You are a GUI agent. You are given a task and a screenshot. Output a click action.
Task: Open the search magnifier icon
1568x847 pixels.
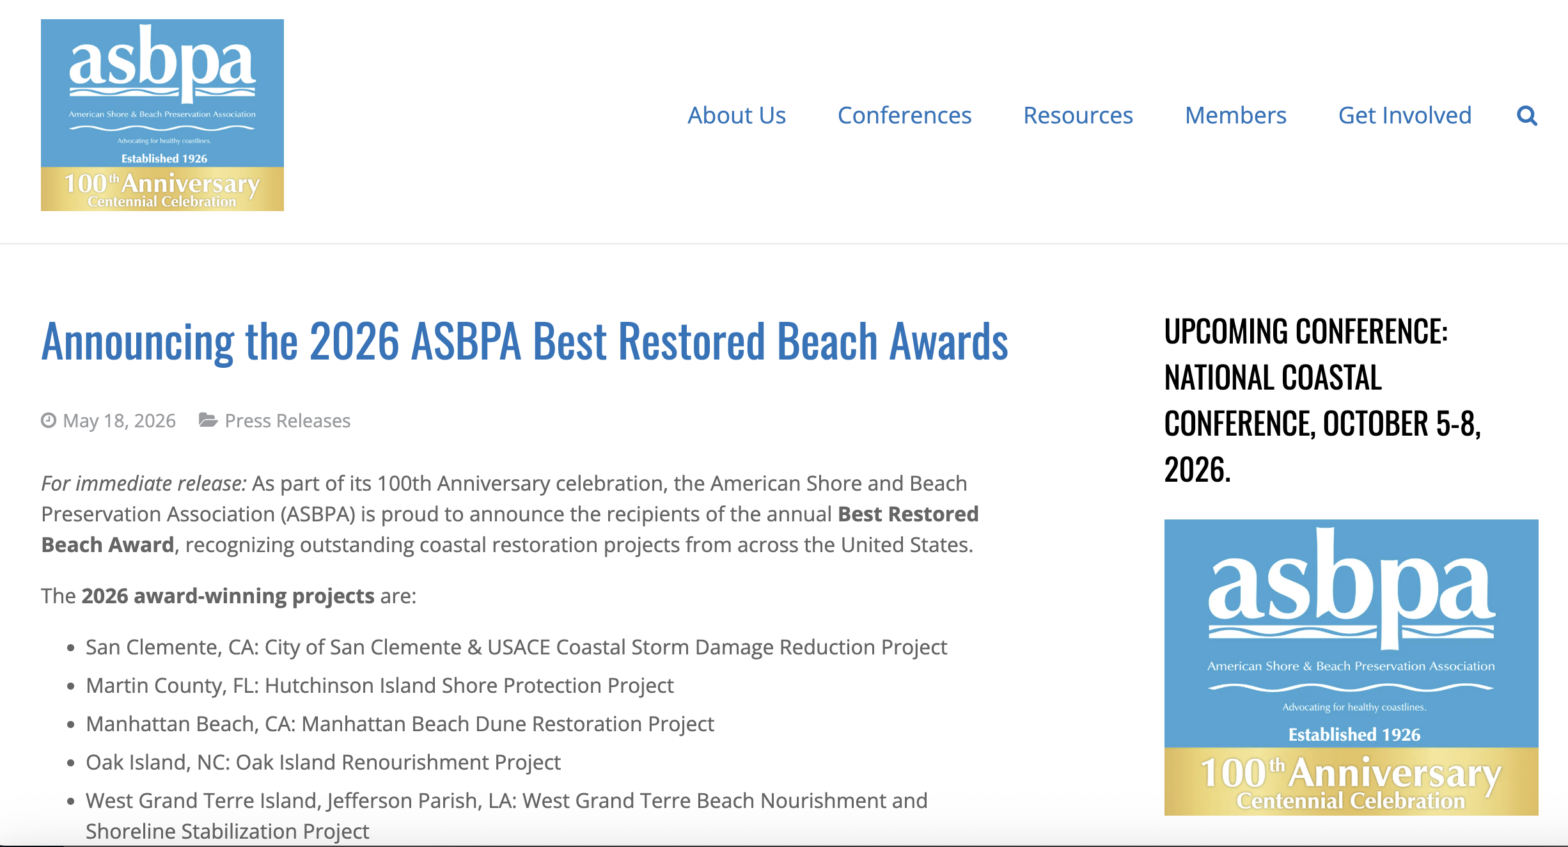point(1527,116)
